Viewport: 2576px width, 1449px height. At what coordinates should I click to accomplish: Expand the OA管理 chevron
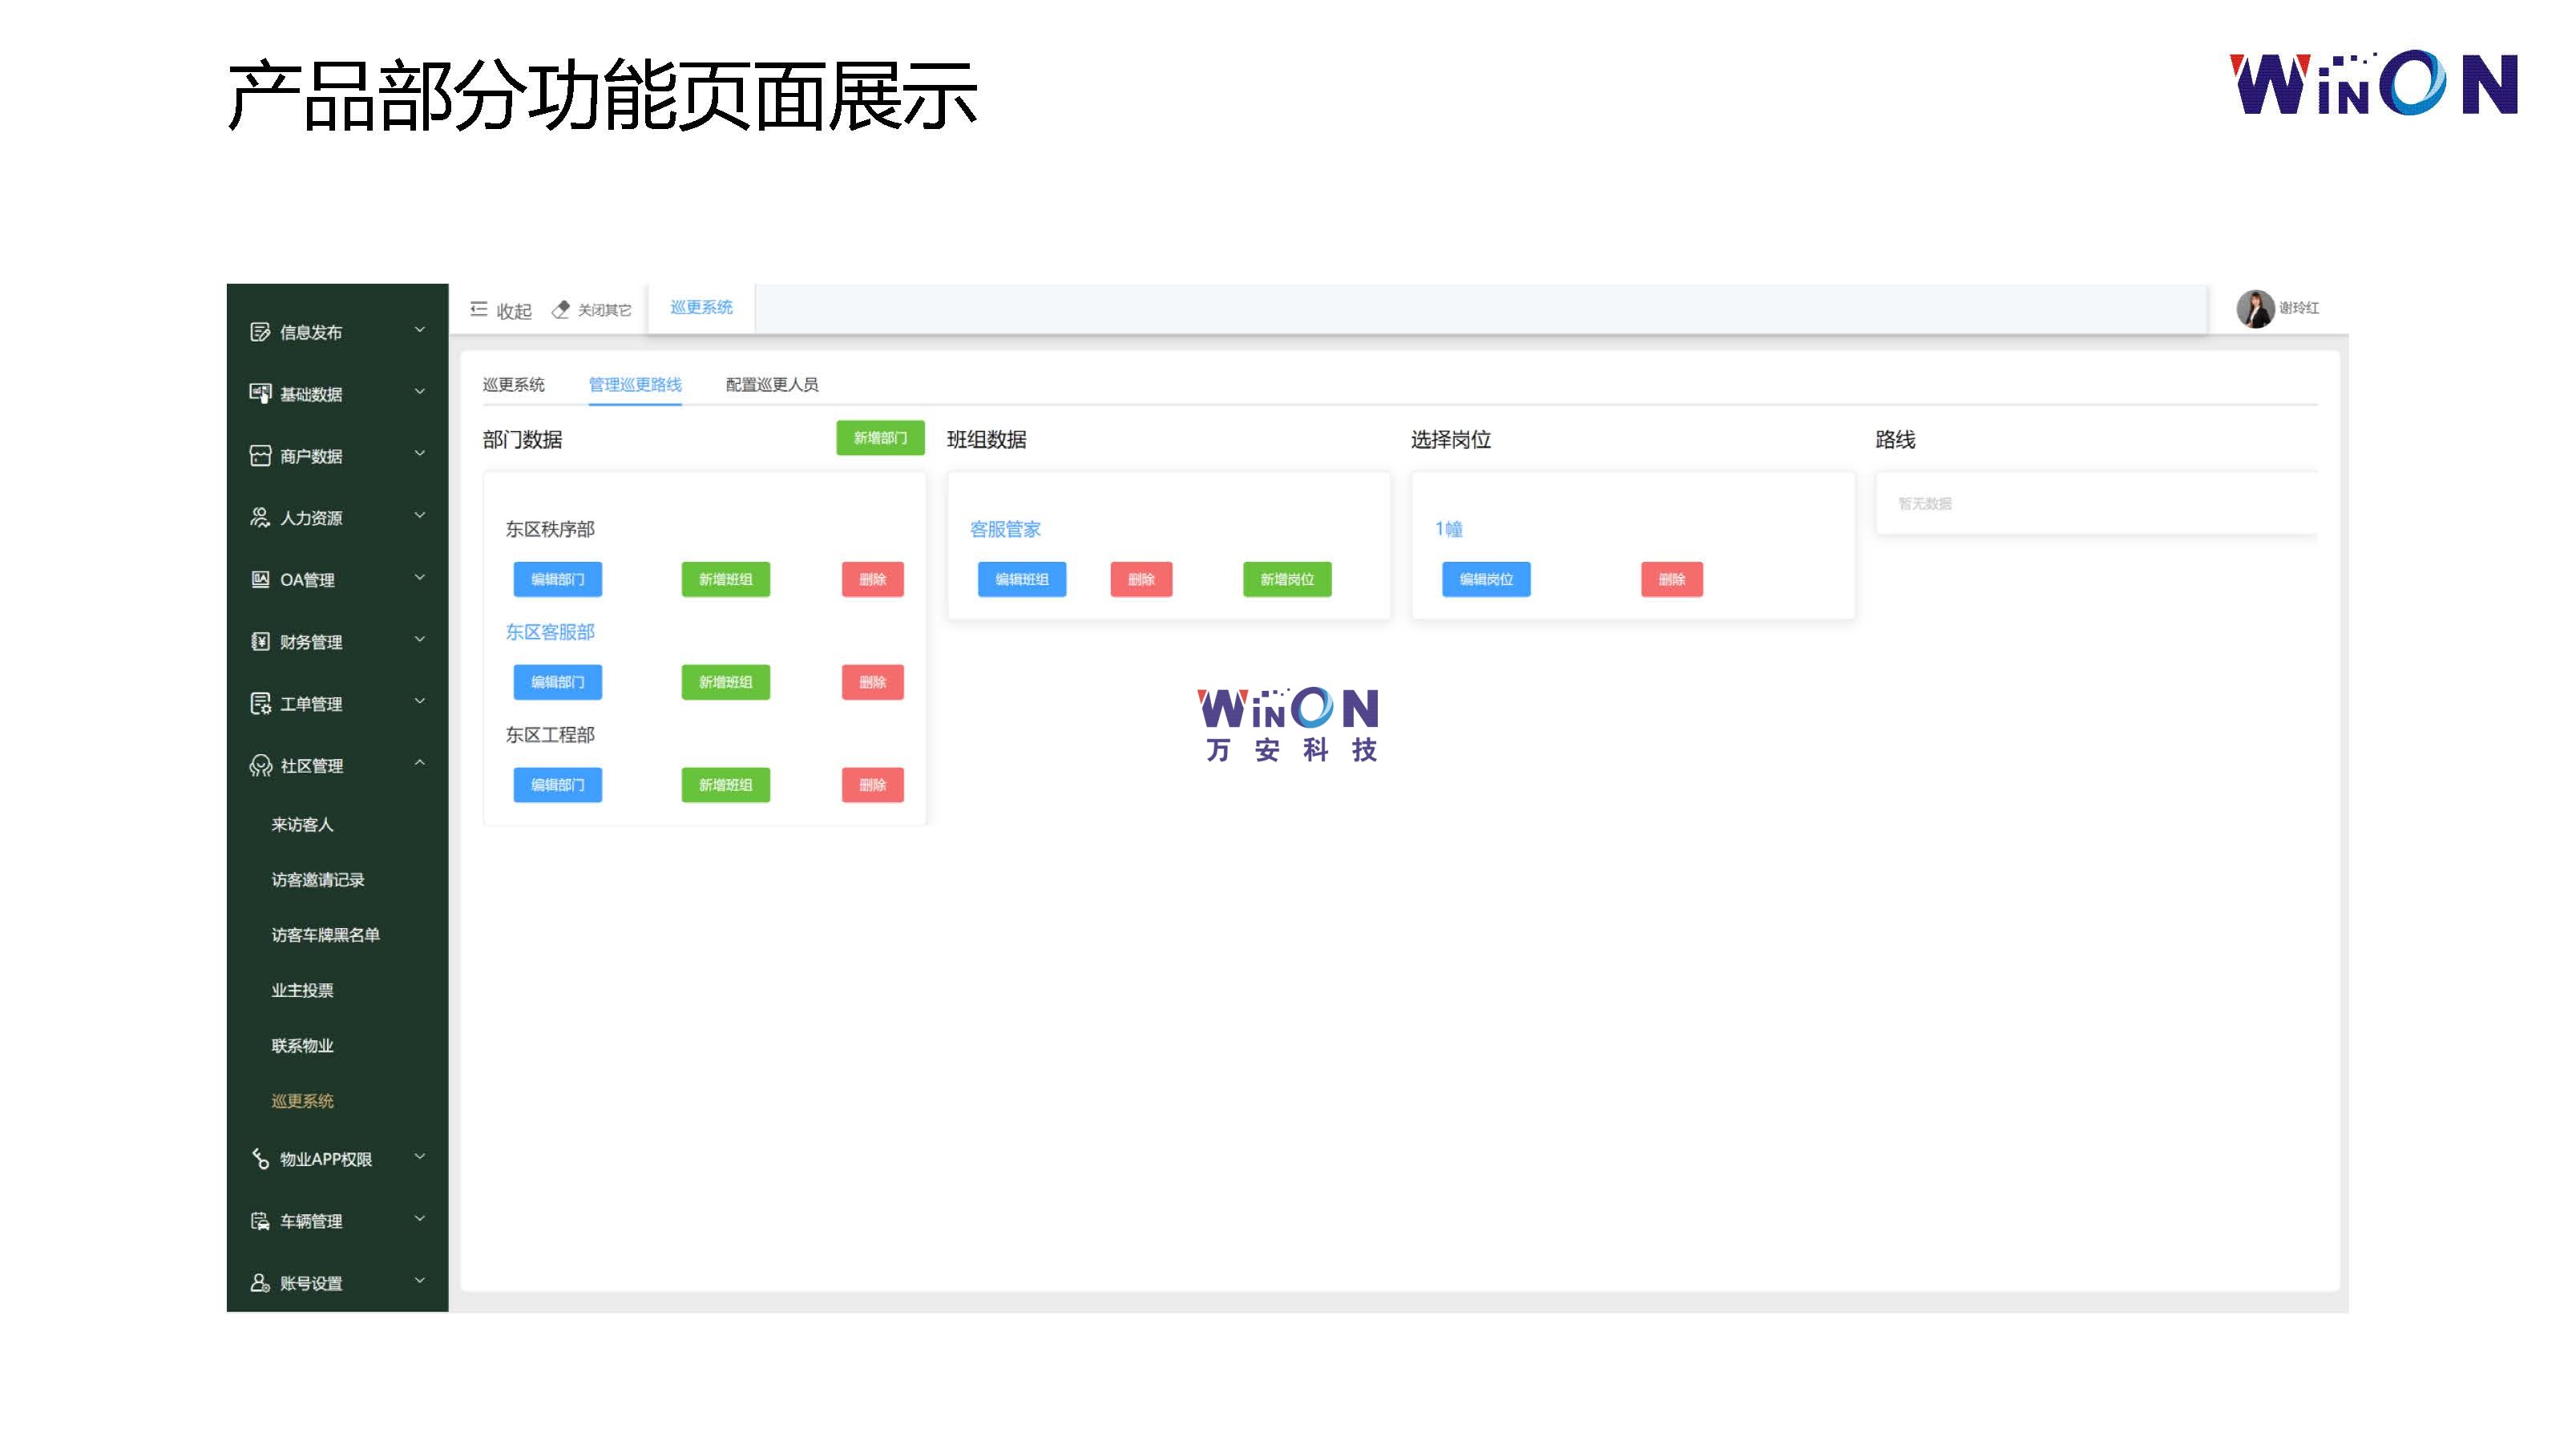point(420,578)
